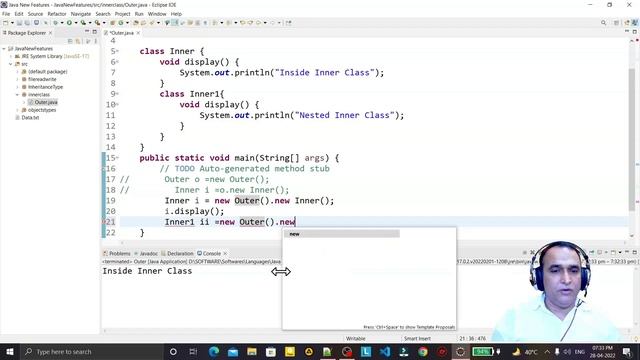Click the green Run toolbar button
This screenshot has height=360, width=640.
[69, 23]
